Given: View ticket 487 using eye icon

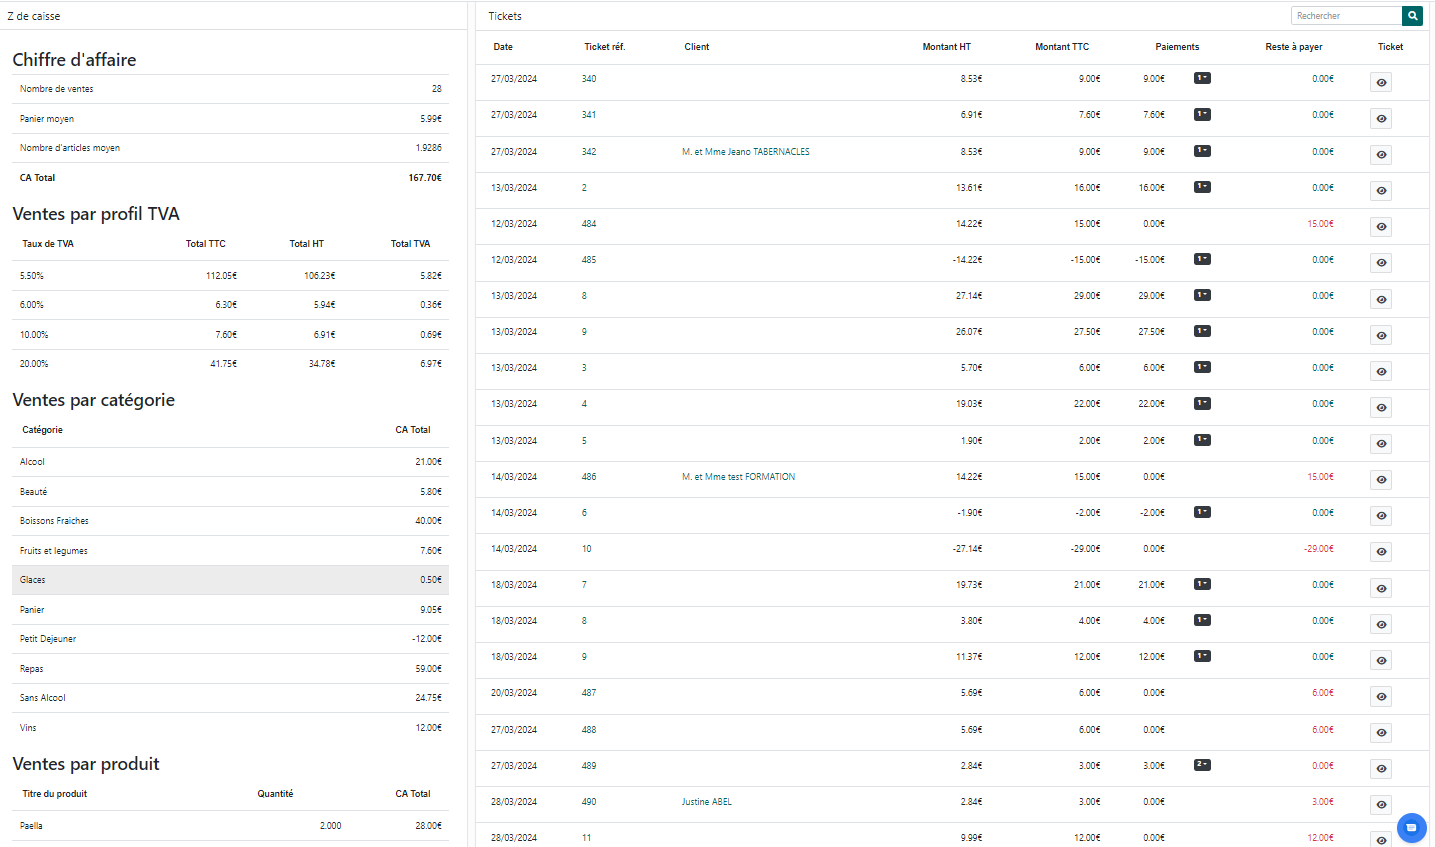Looking at the screenshot, I should [x=1381, y=697].
